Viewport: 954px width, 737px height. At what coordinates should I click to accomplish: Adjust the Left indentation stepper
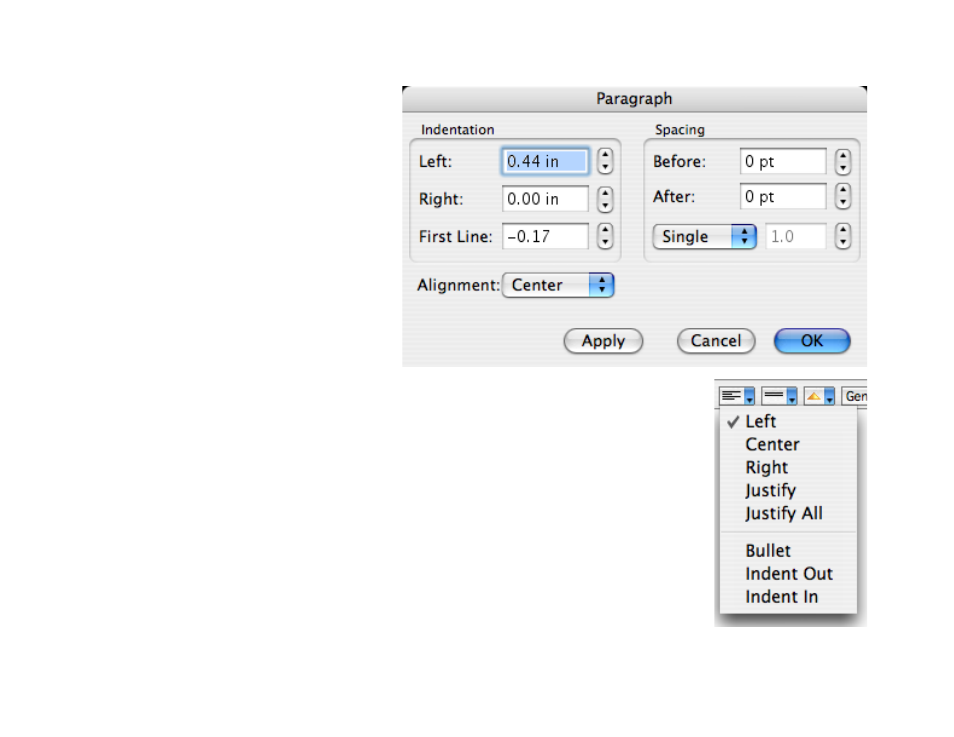[605, 161]
